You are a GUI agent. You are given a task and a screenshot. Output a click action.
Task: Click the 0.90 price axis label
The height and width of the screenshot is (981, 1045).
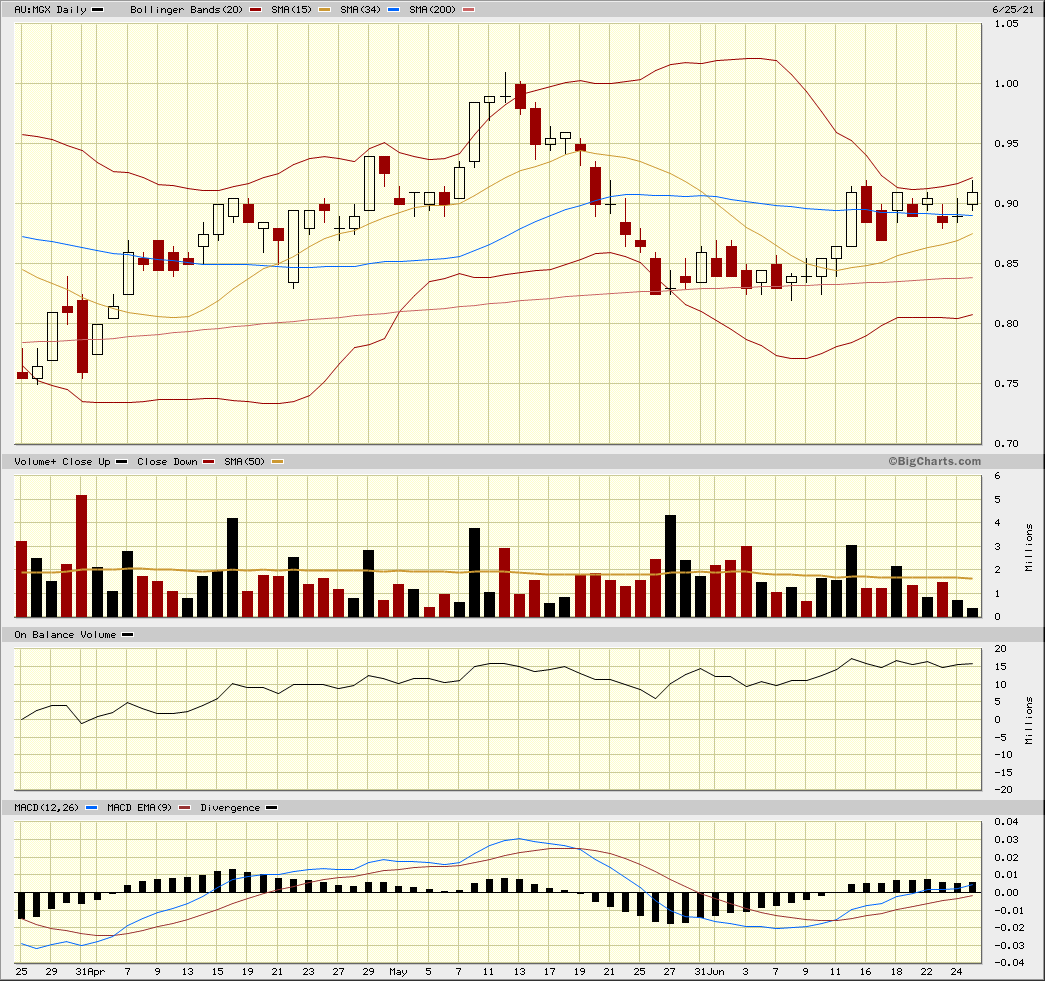pyautogui.click(x=1006, y=203)
